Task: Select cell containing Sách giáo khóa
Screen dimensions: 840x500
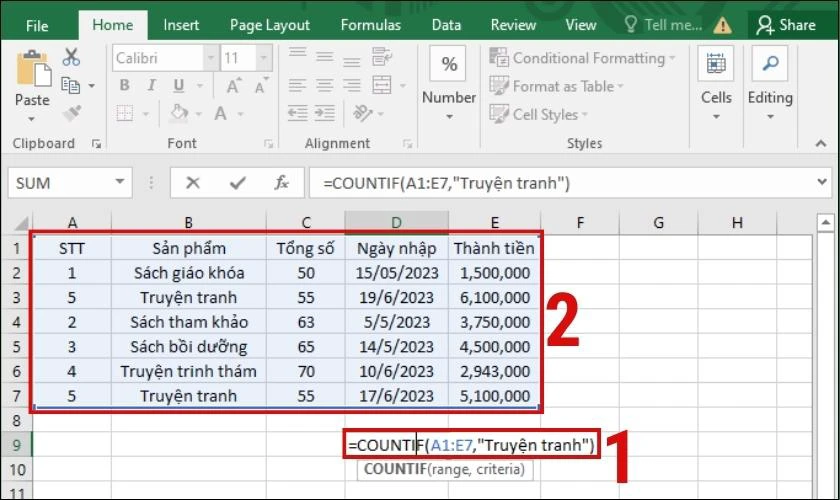Action: 189,273
